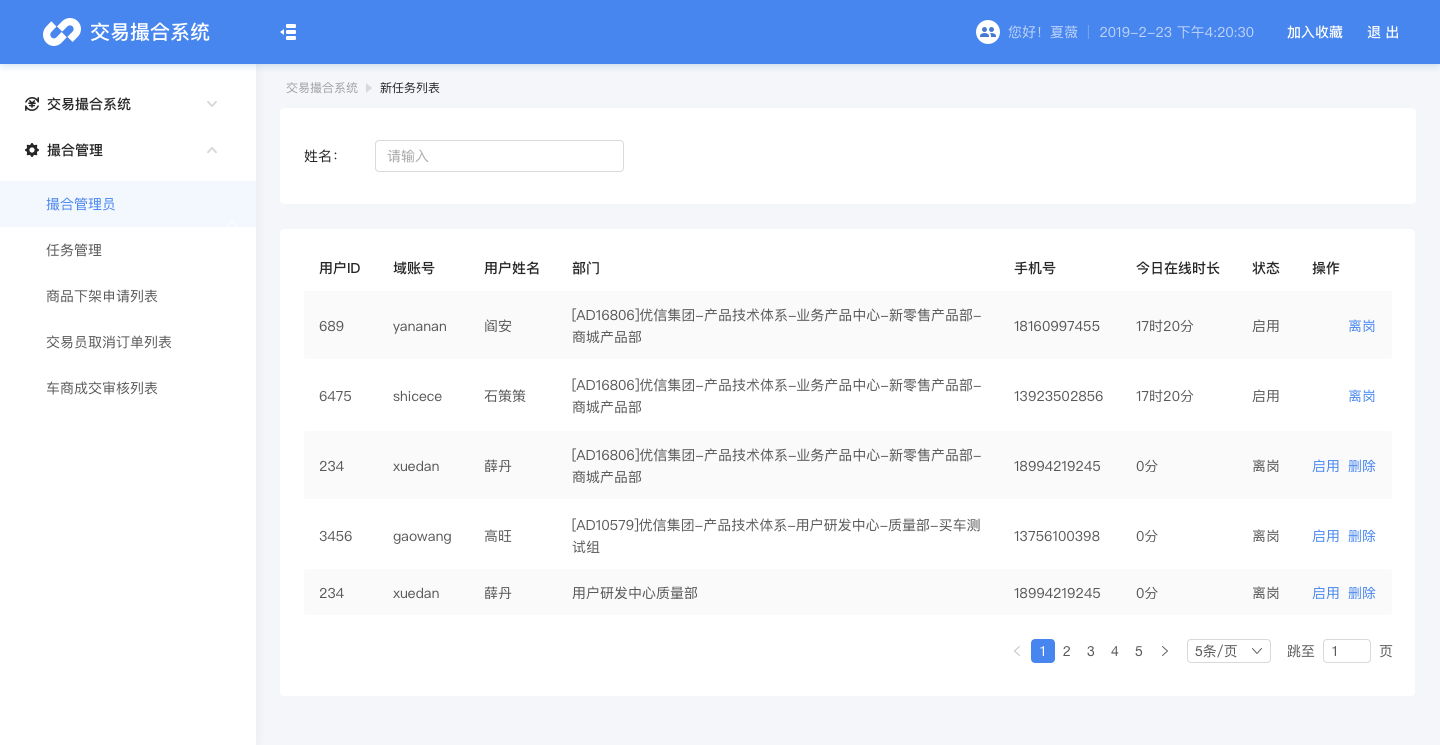Viewport: 1440px width, 745px height.
Task: Click the 交易撮合系统 breadcrumb link
Action: pyautogui.click(x=322, y=88)
